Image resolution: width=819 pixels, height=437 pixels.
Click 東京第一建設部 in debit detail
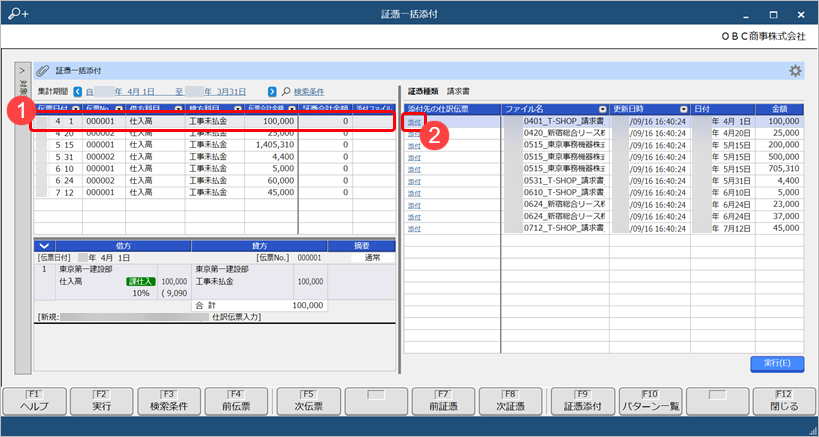(x=85, y=269)
